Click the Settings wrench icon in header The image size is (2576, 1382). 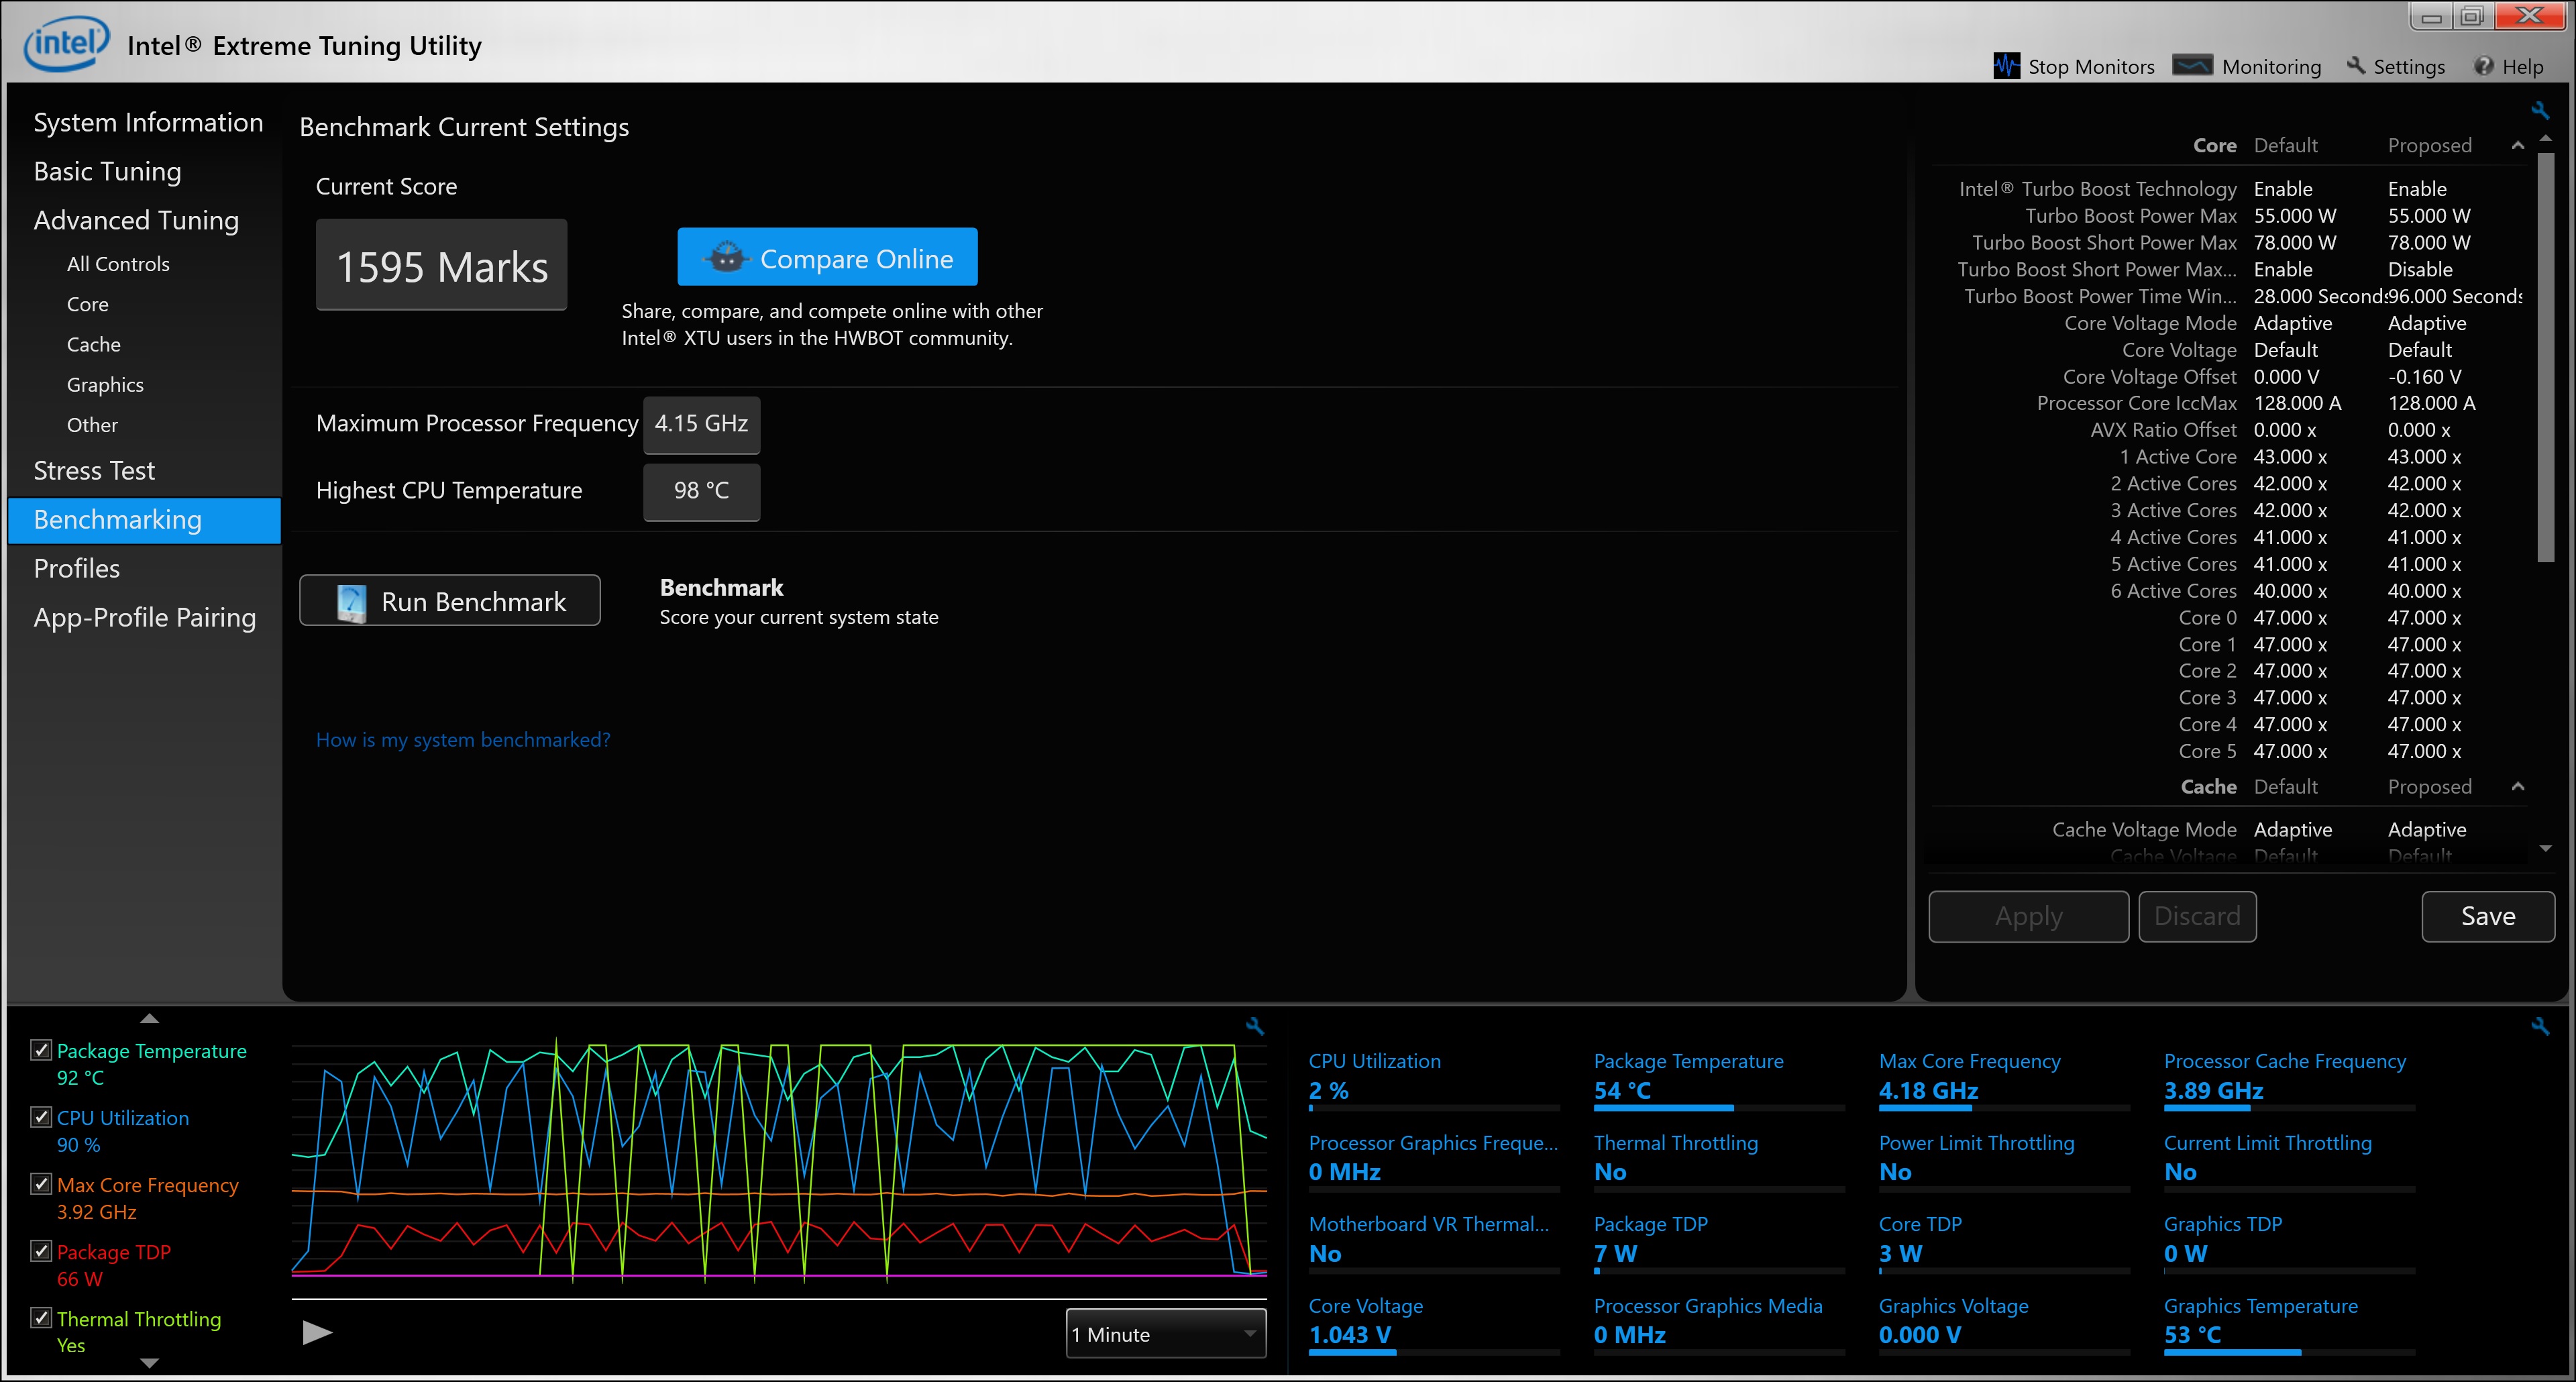[x=2356, y=66]
